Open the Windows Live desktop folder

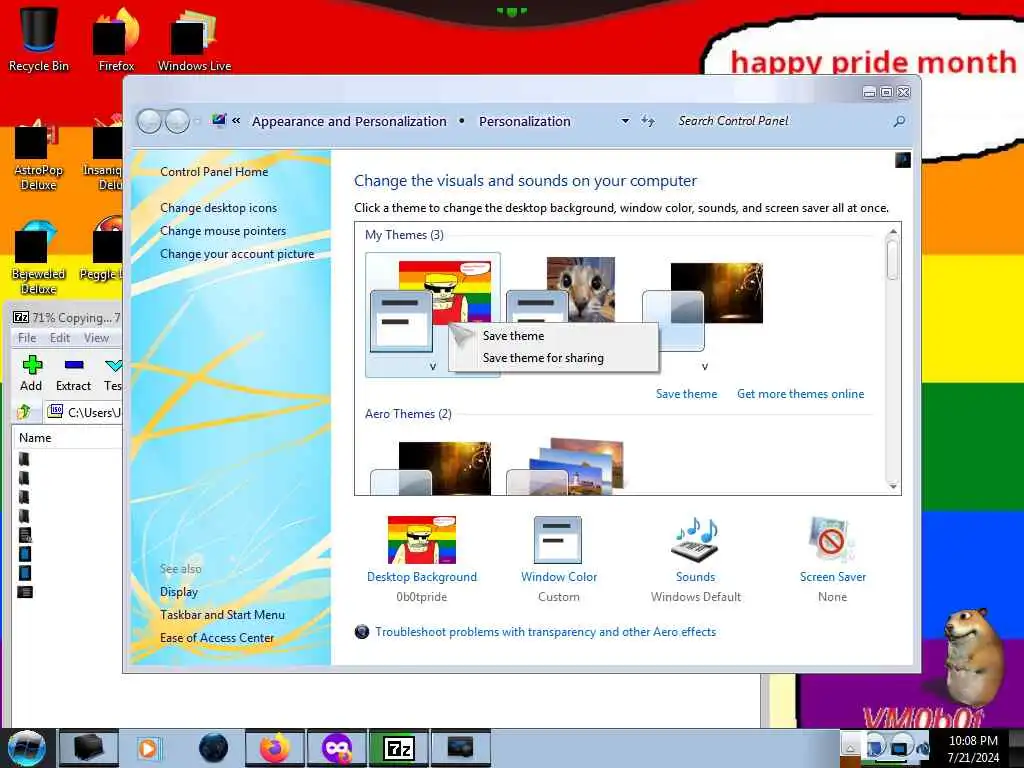[x=194, y=39]
